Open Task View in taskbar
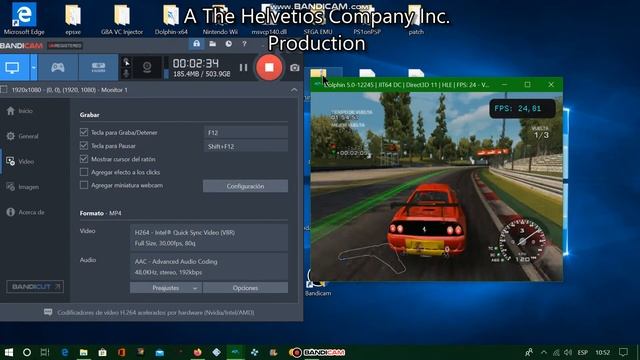 [x=45, y=352]
